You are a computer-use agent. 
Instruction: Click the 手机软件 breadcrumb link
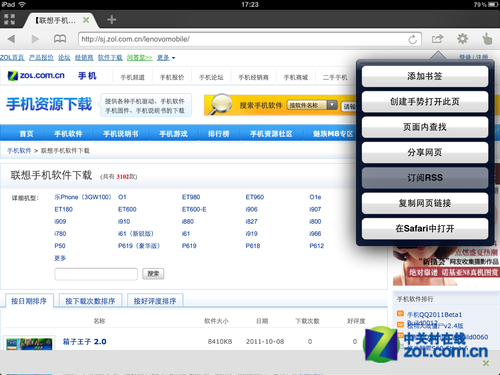pos(19,151)
